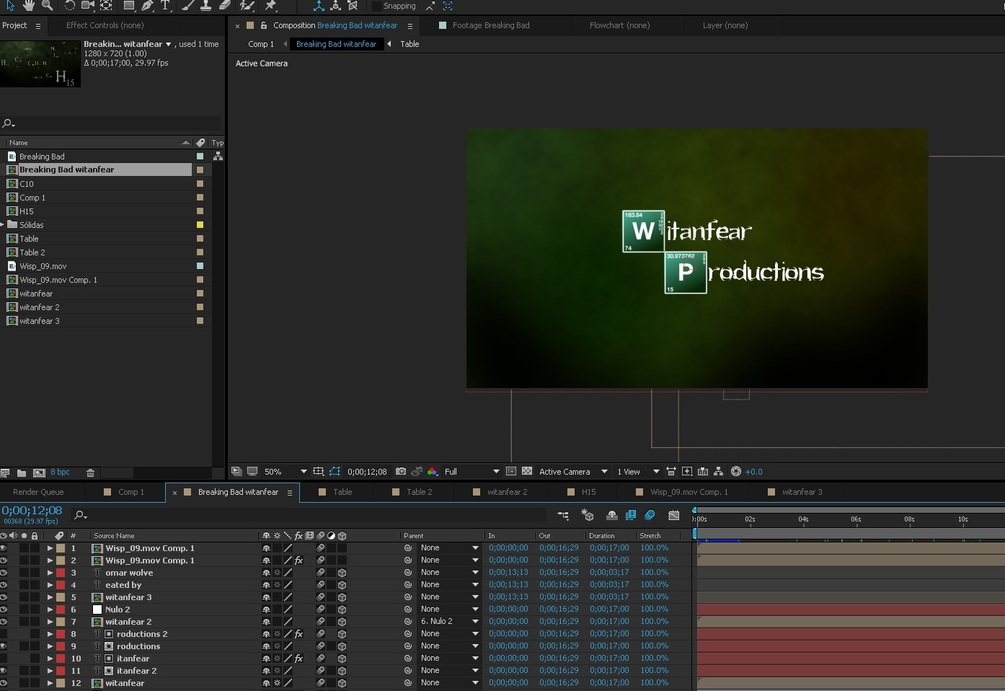Select the Unified Camera tool
Screen dimensions: 1005x691
(88, 6)
